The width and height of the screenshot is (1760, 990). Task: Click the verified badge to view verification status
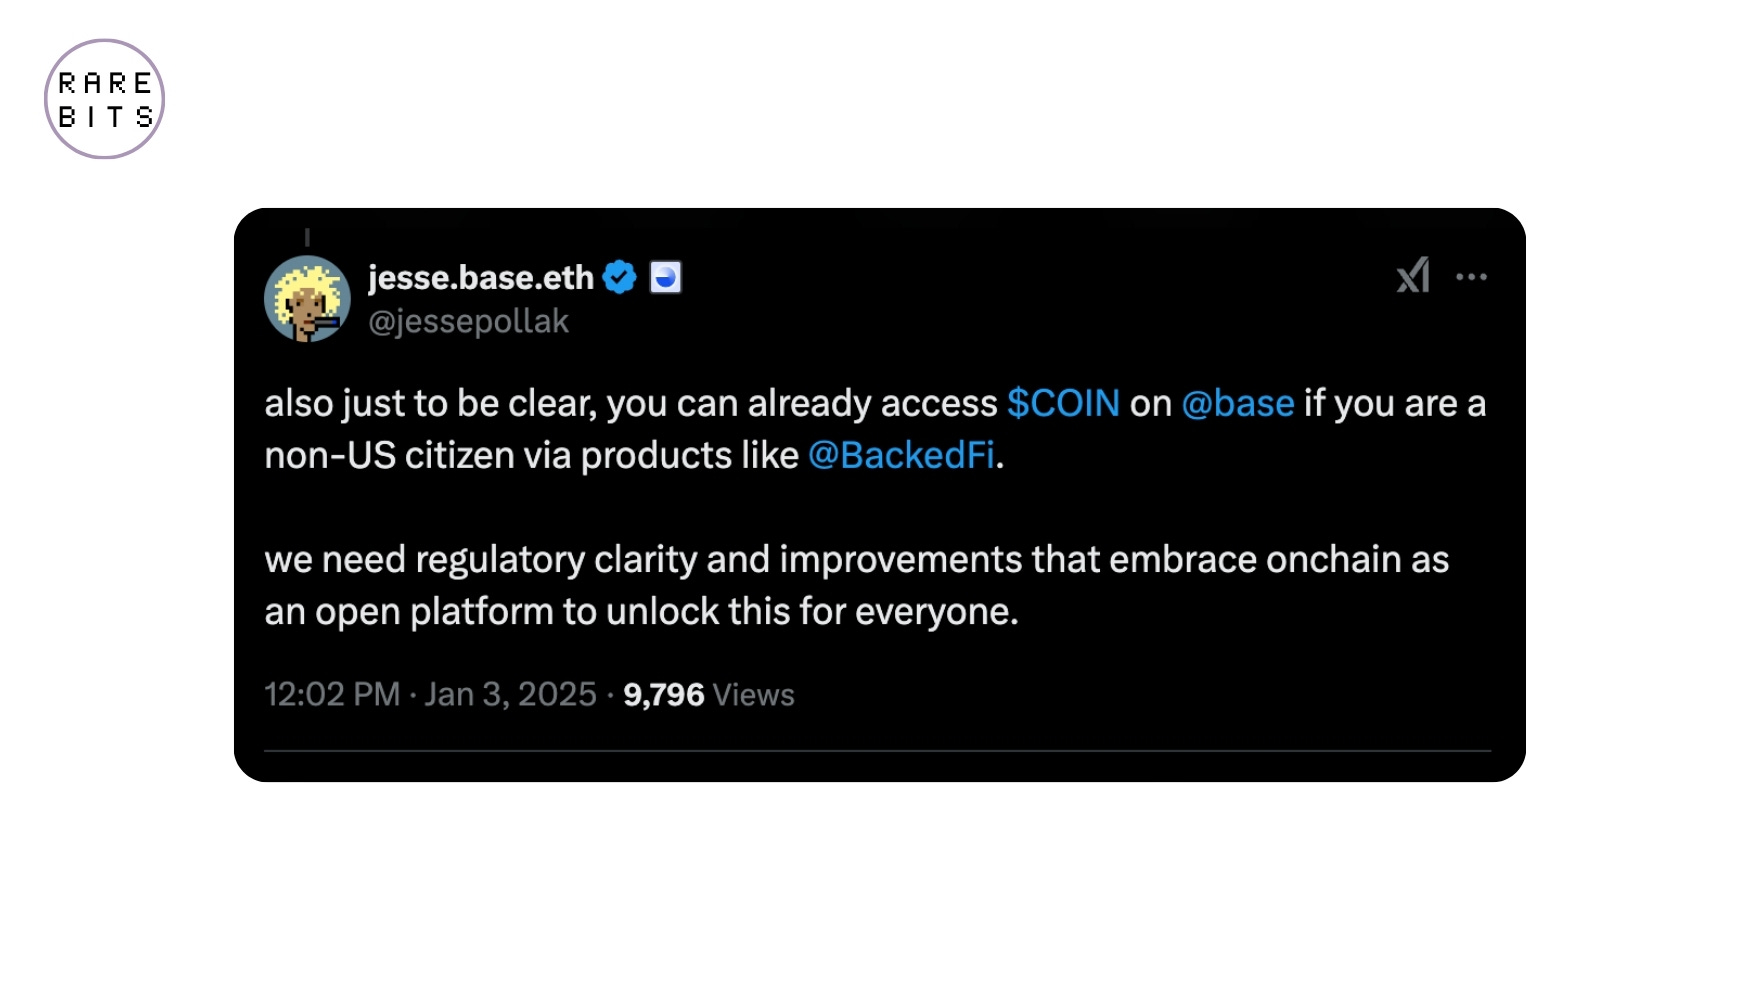(x=620, y=277)
